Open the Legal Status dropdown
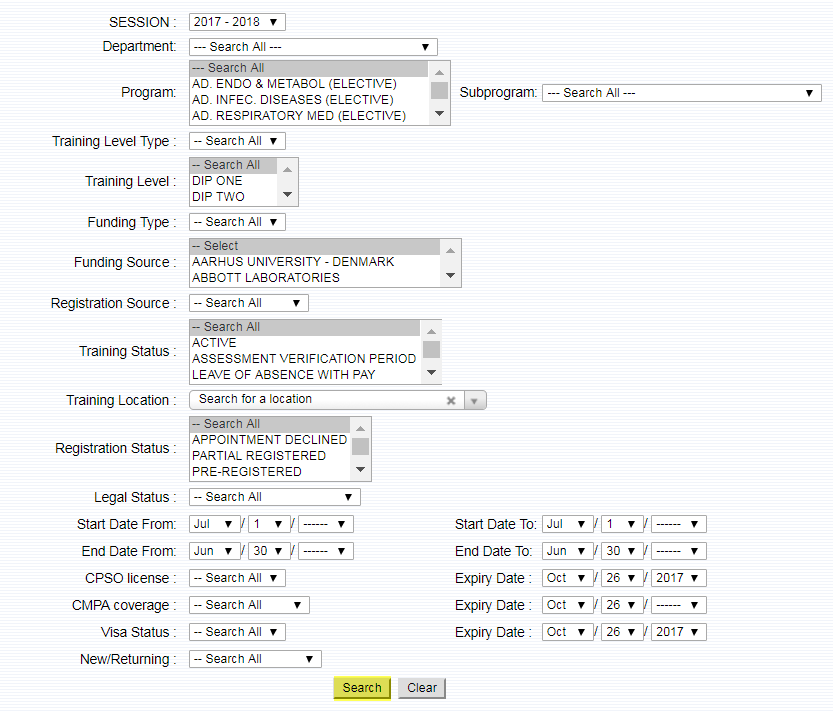 274,497
